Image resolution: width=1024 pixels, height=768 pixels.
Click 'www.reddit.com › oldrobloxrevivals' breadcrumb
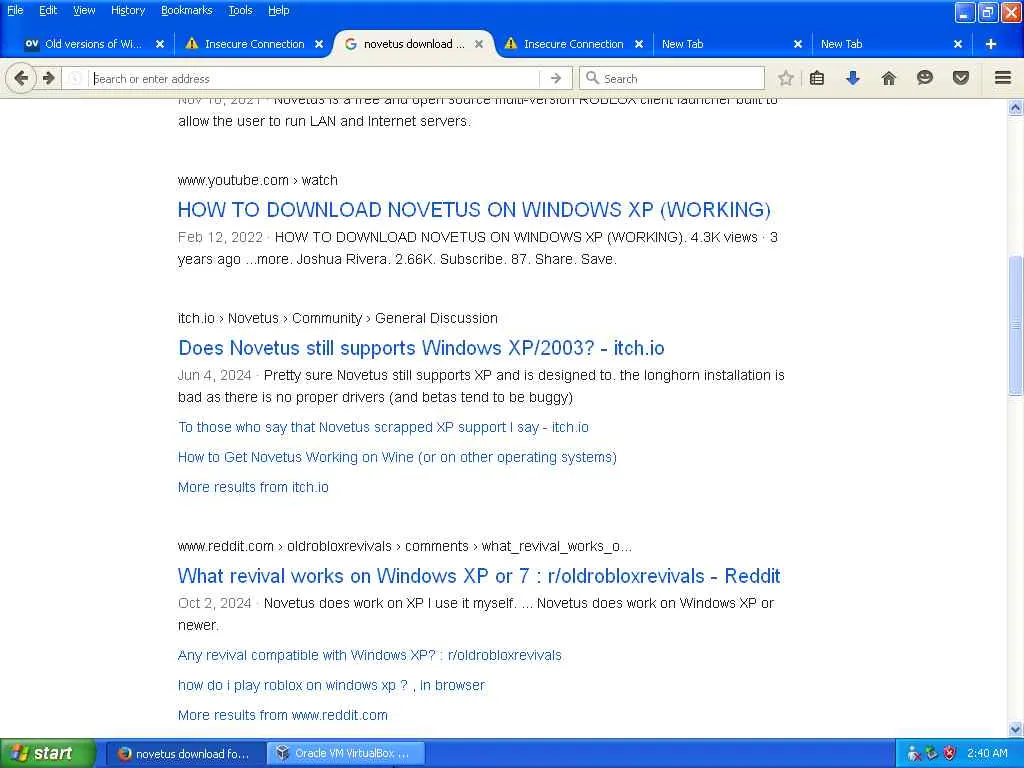pyautogui.click(x=405, y=546)
